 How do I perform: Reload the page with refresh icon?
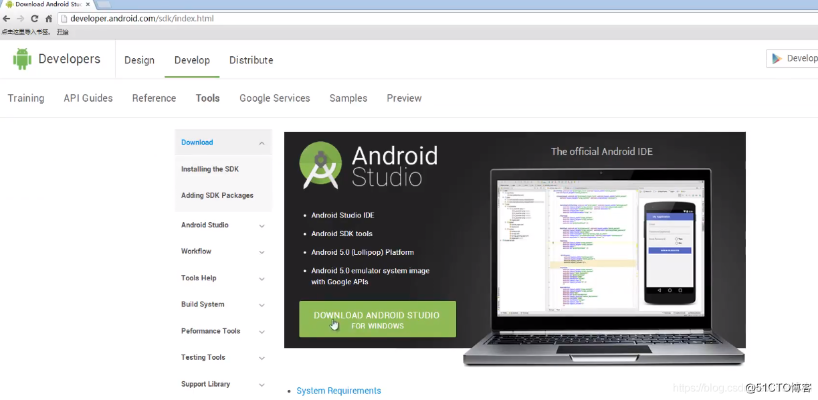coord(33,19)
